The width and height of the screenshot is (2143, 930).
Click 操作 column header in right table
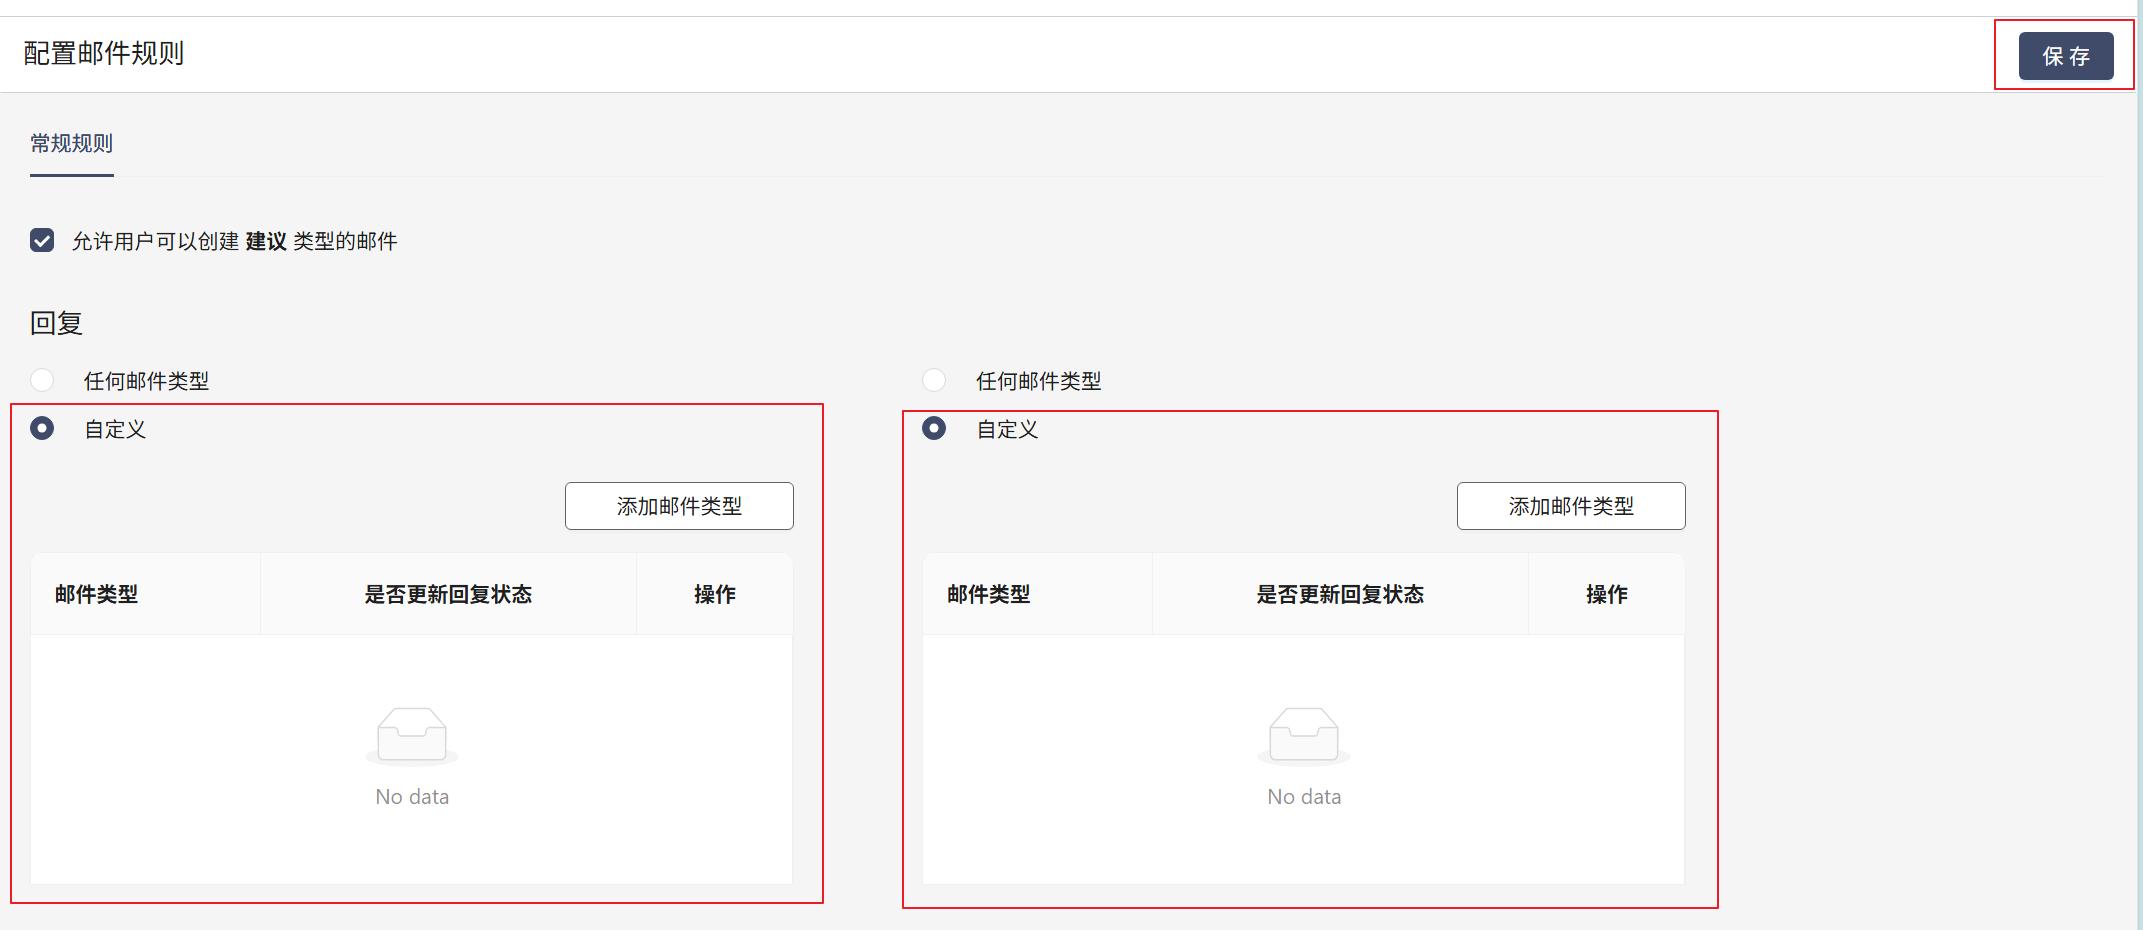(1607, 595)
